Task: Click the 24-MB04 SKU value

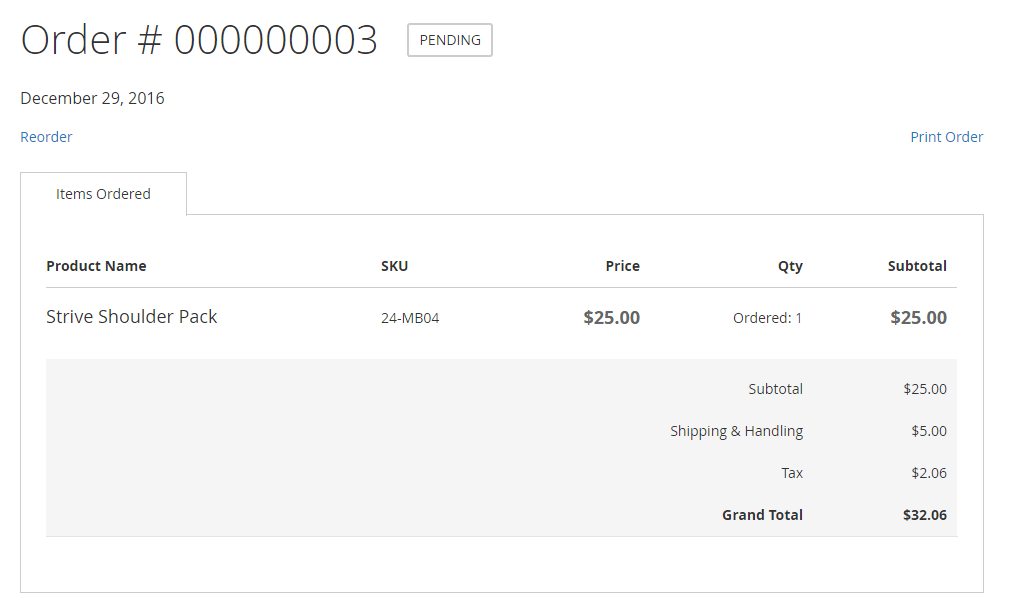Action: pyautogui.click(x=410, y=318)
